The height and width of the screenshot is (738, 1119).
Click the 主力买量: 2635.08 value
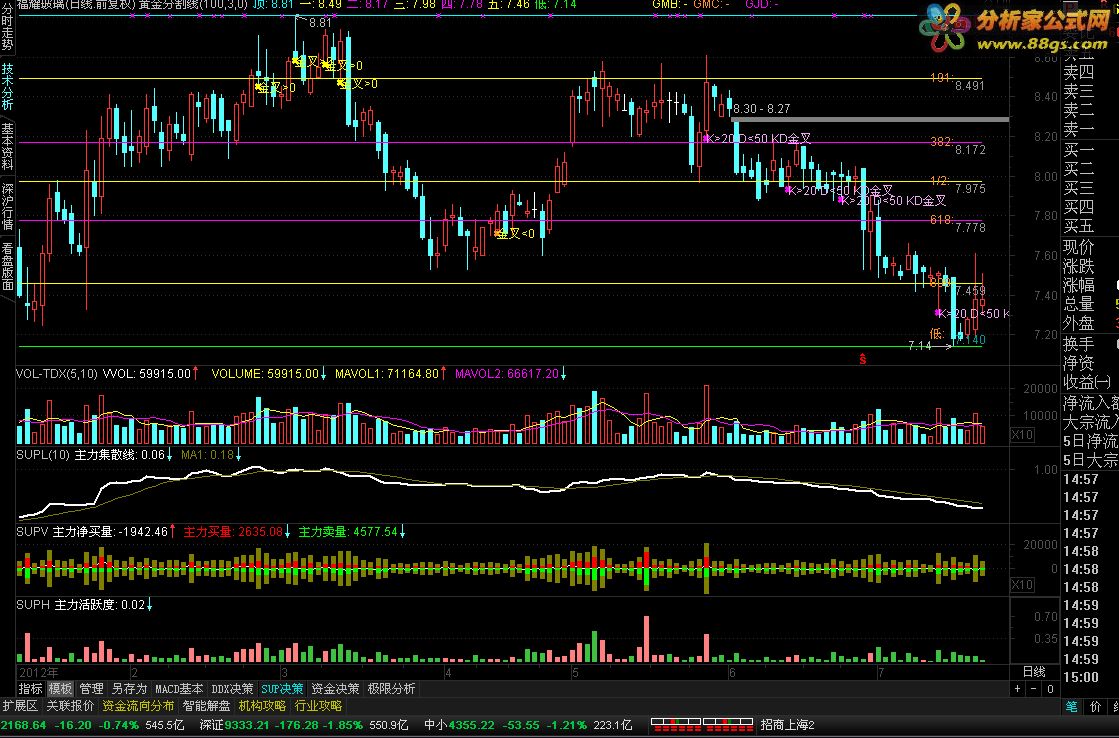click(233, 532)
